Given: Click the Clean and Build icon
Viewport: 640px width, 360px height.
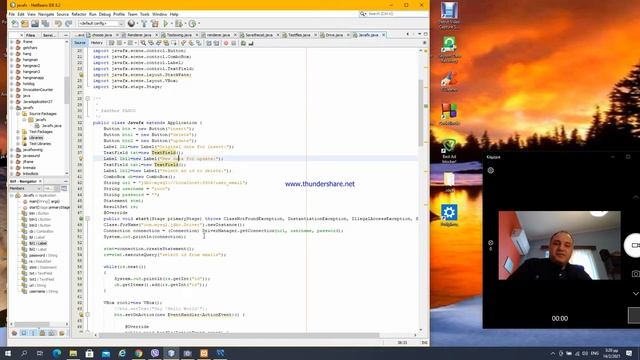Looking at the screenshot, I should click(x=155, y=24).
